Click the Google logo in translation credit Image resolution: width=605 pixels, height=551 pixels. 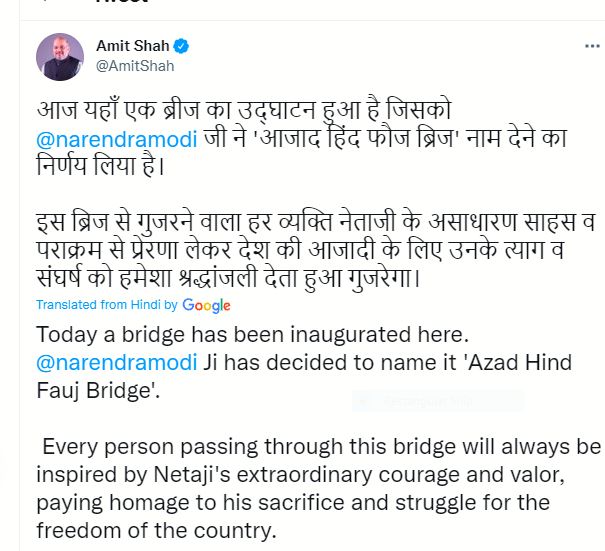tap(206, 305)
